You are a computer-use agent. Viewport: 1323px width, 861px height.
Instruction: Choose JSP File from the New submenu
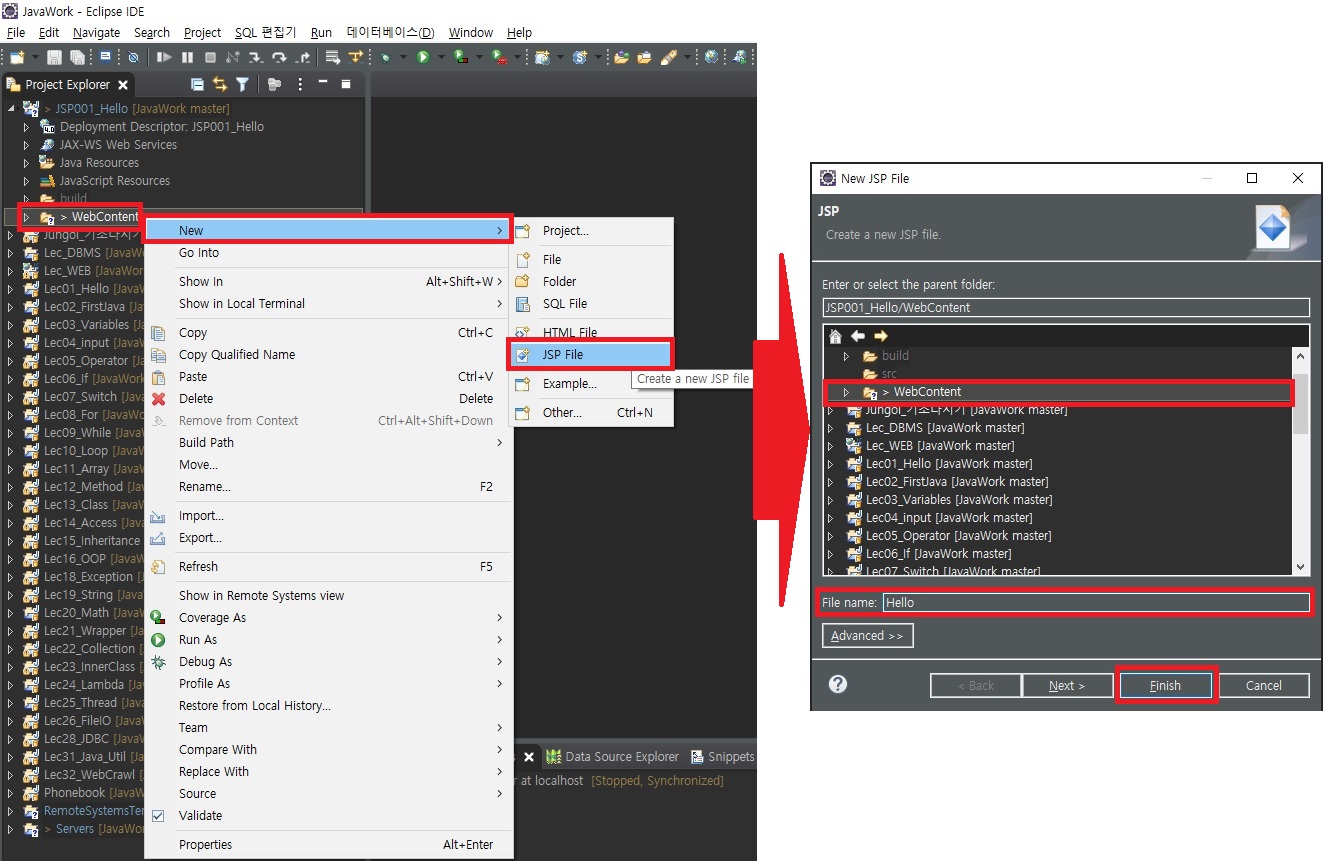tap(591, 355)
